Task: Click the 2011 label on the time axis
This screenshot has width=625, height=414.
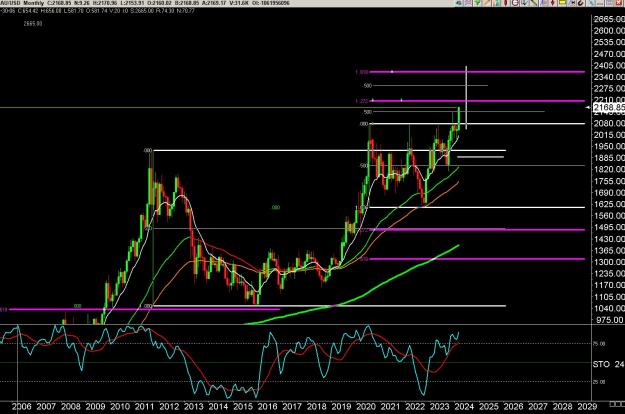Action: coord(144,407)
